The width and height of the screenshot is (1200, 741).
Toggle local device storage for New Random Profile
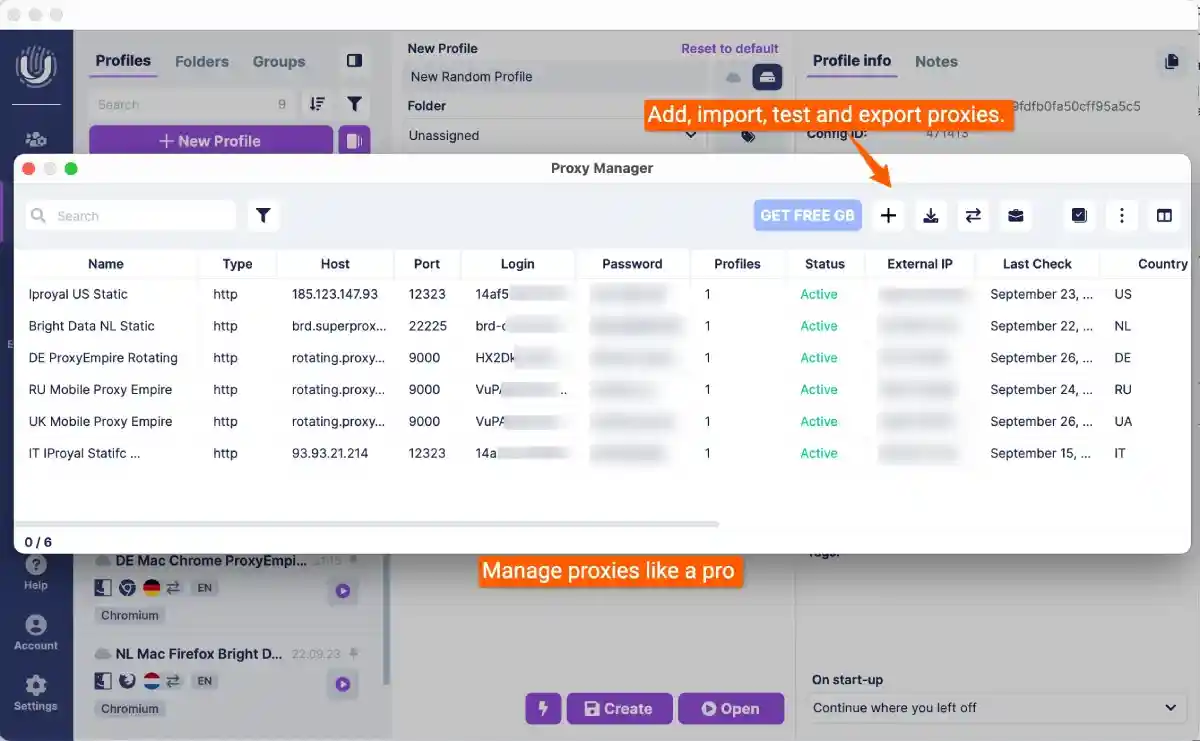[x=765, y=77]
